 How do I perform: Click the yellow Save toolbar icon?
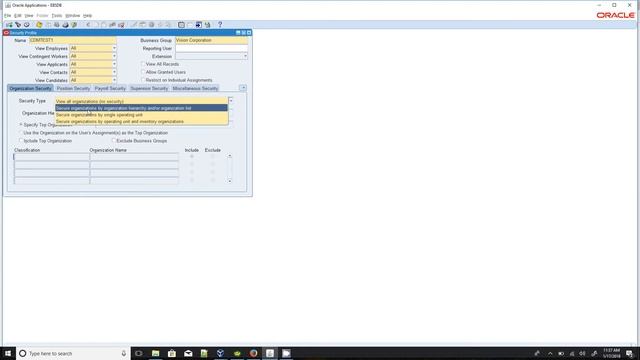pyautogui.click(x=39, y=25)
